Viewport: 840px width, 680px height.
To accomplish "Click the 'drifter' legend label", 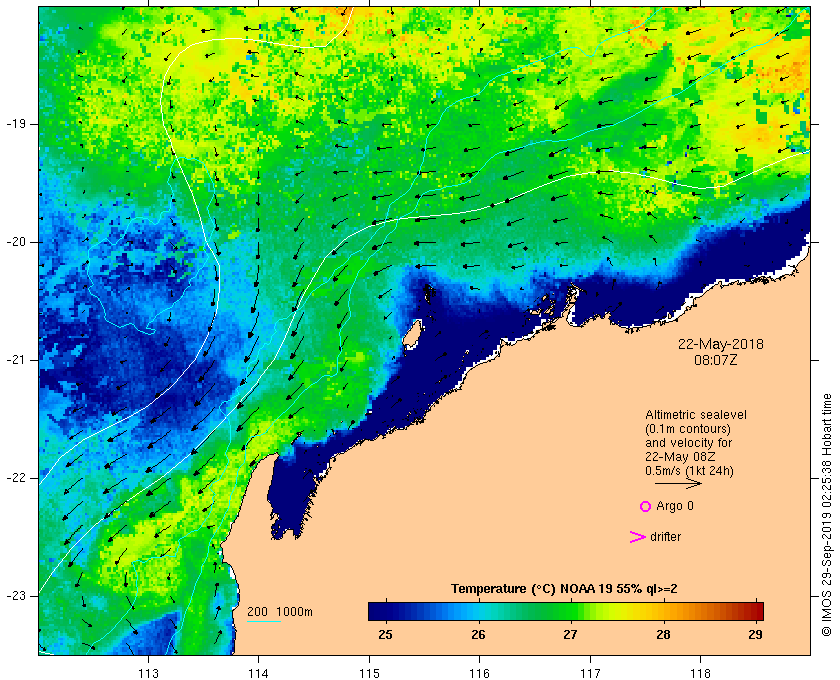I will [665, 537].
